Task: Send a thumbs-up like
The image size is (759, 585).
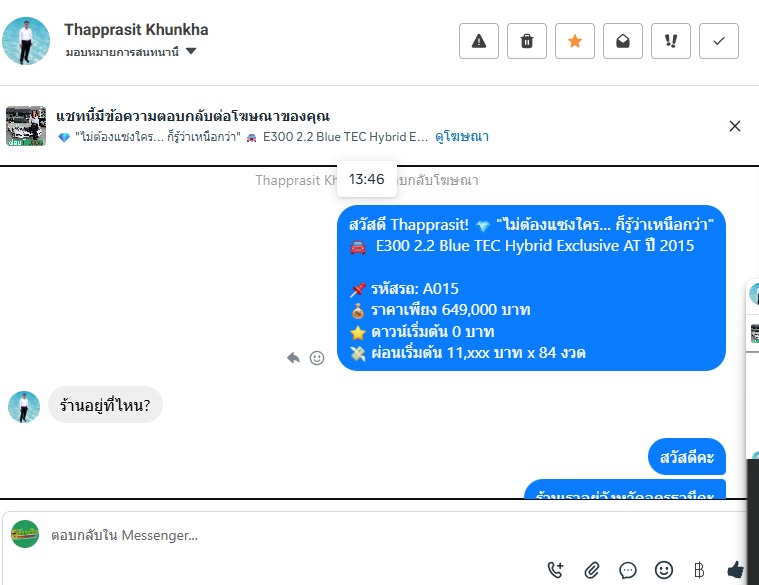Action: click(x=736, y=570)
